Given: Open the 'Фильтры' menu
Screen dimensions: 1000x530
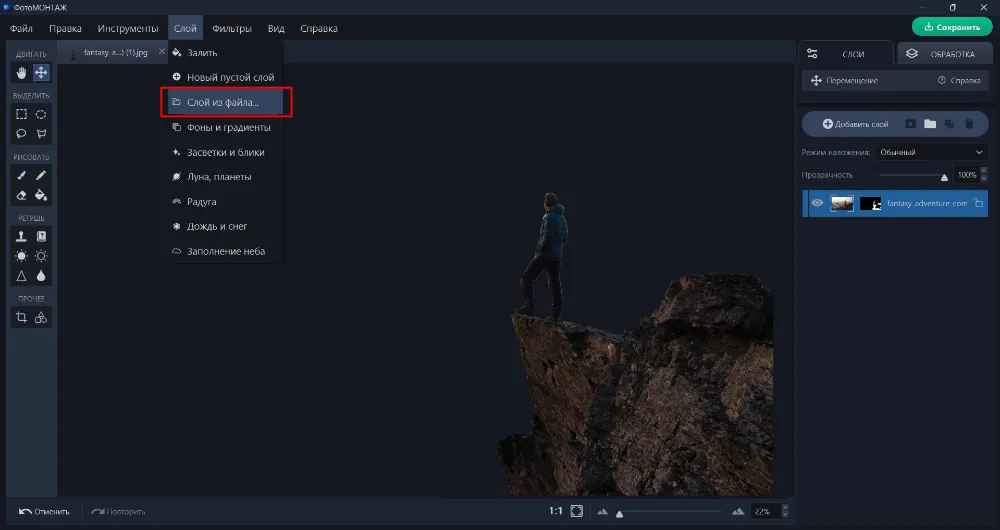Looking at the screenshot, I should pos(232,28).
